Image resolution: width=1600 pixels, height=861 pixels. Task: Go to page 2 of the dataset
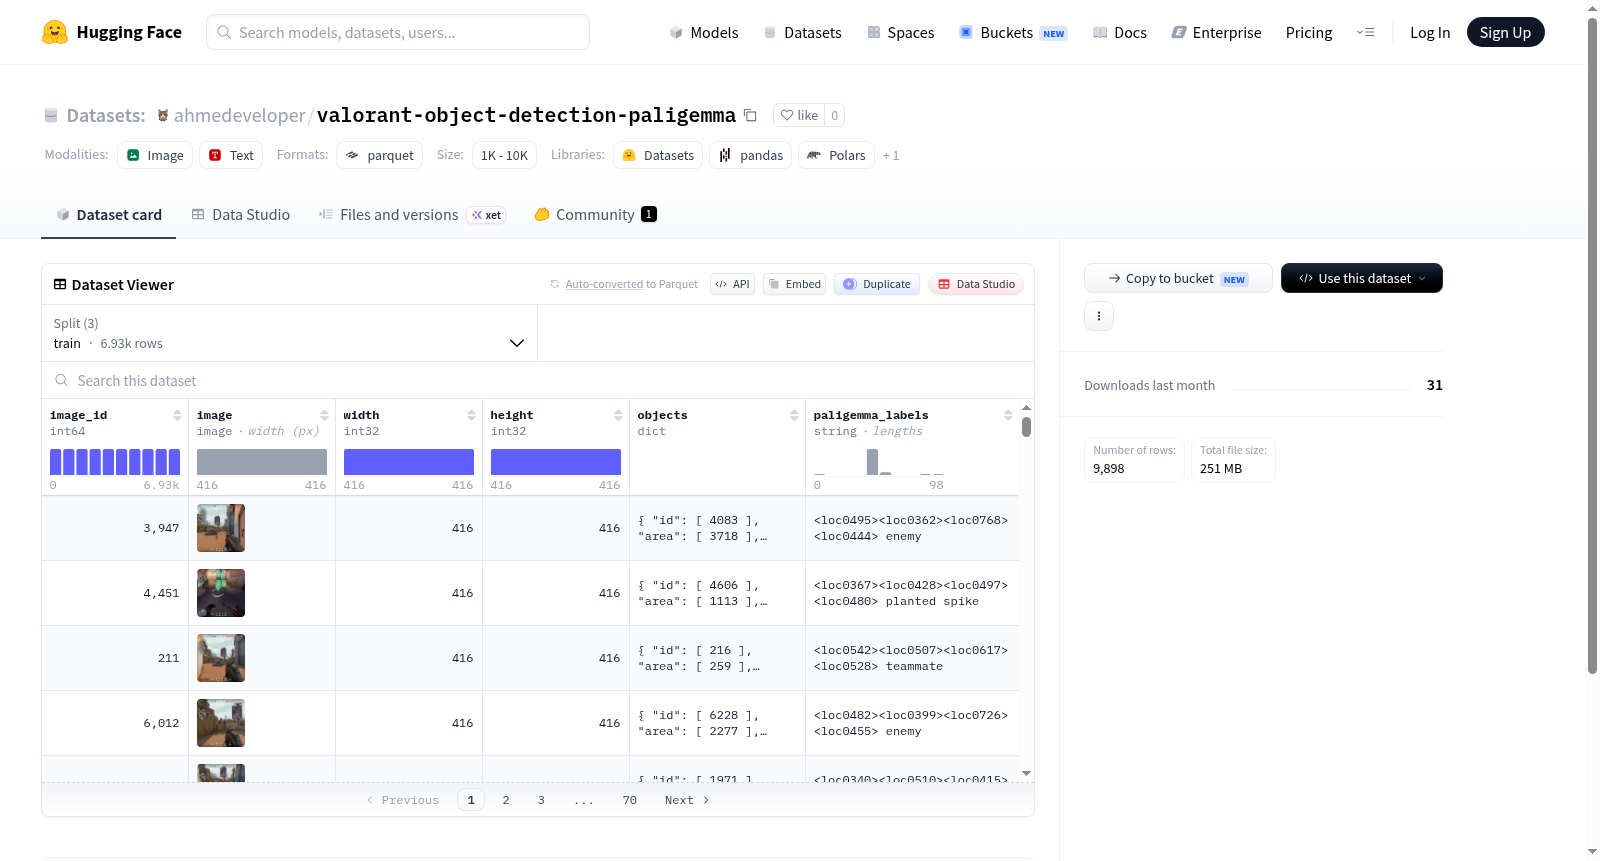(506, 800)
